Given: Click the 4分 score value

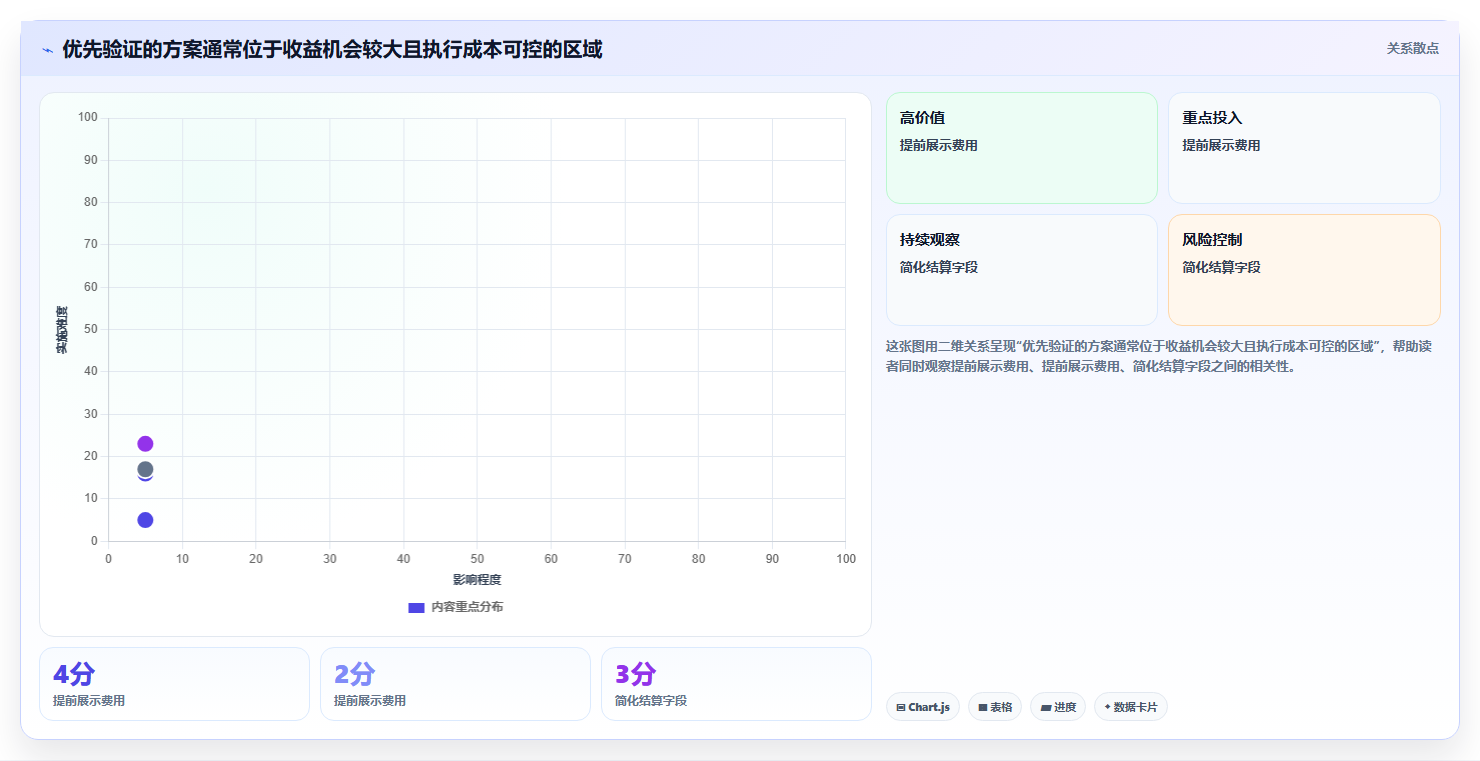Looking at the screenshot, I should point(73,674).
